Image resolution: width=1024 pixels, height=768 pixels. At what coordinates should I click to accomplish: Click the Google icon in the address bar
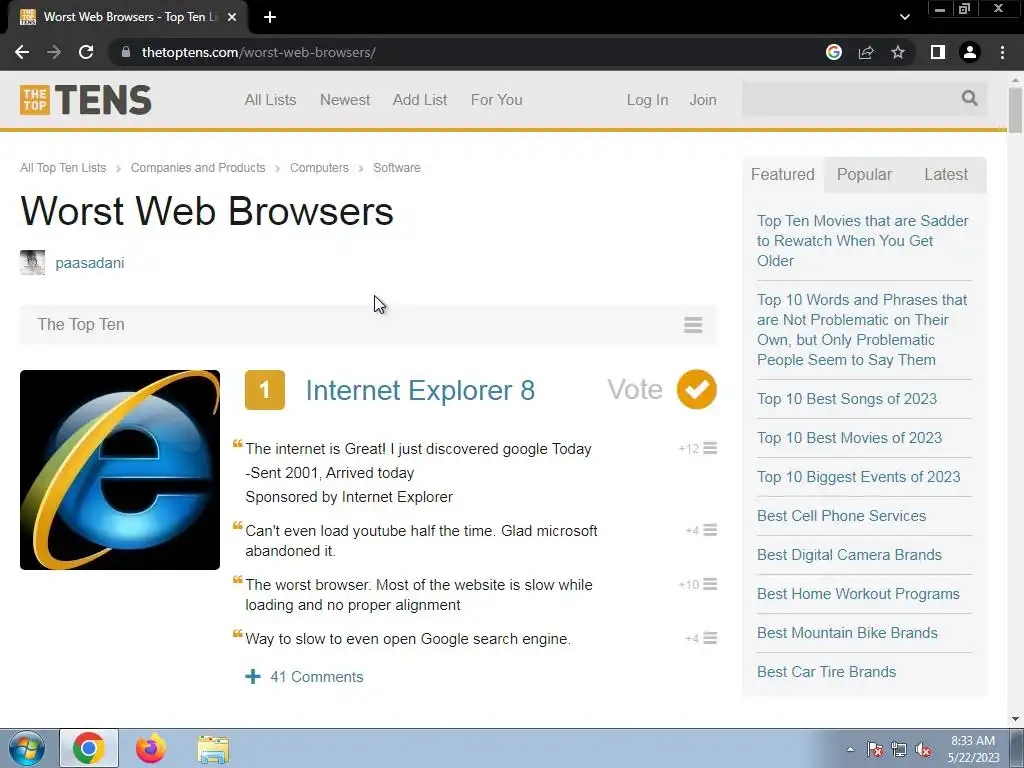[833, 52]
